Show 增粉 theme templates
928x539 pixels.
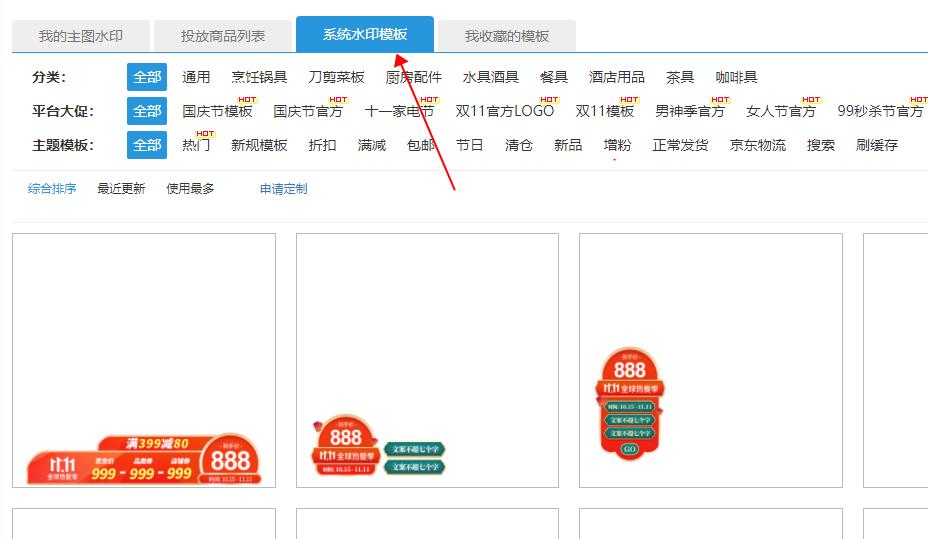[617, 145]
